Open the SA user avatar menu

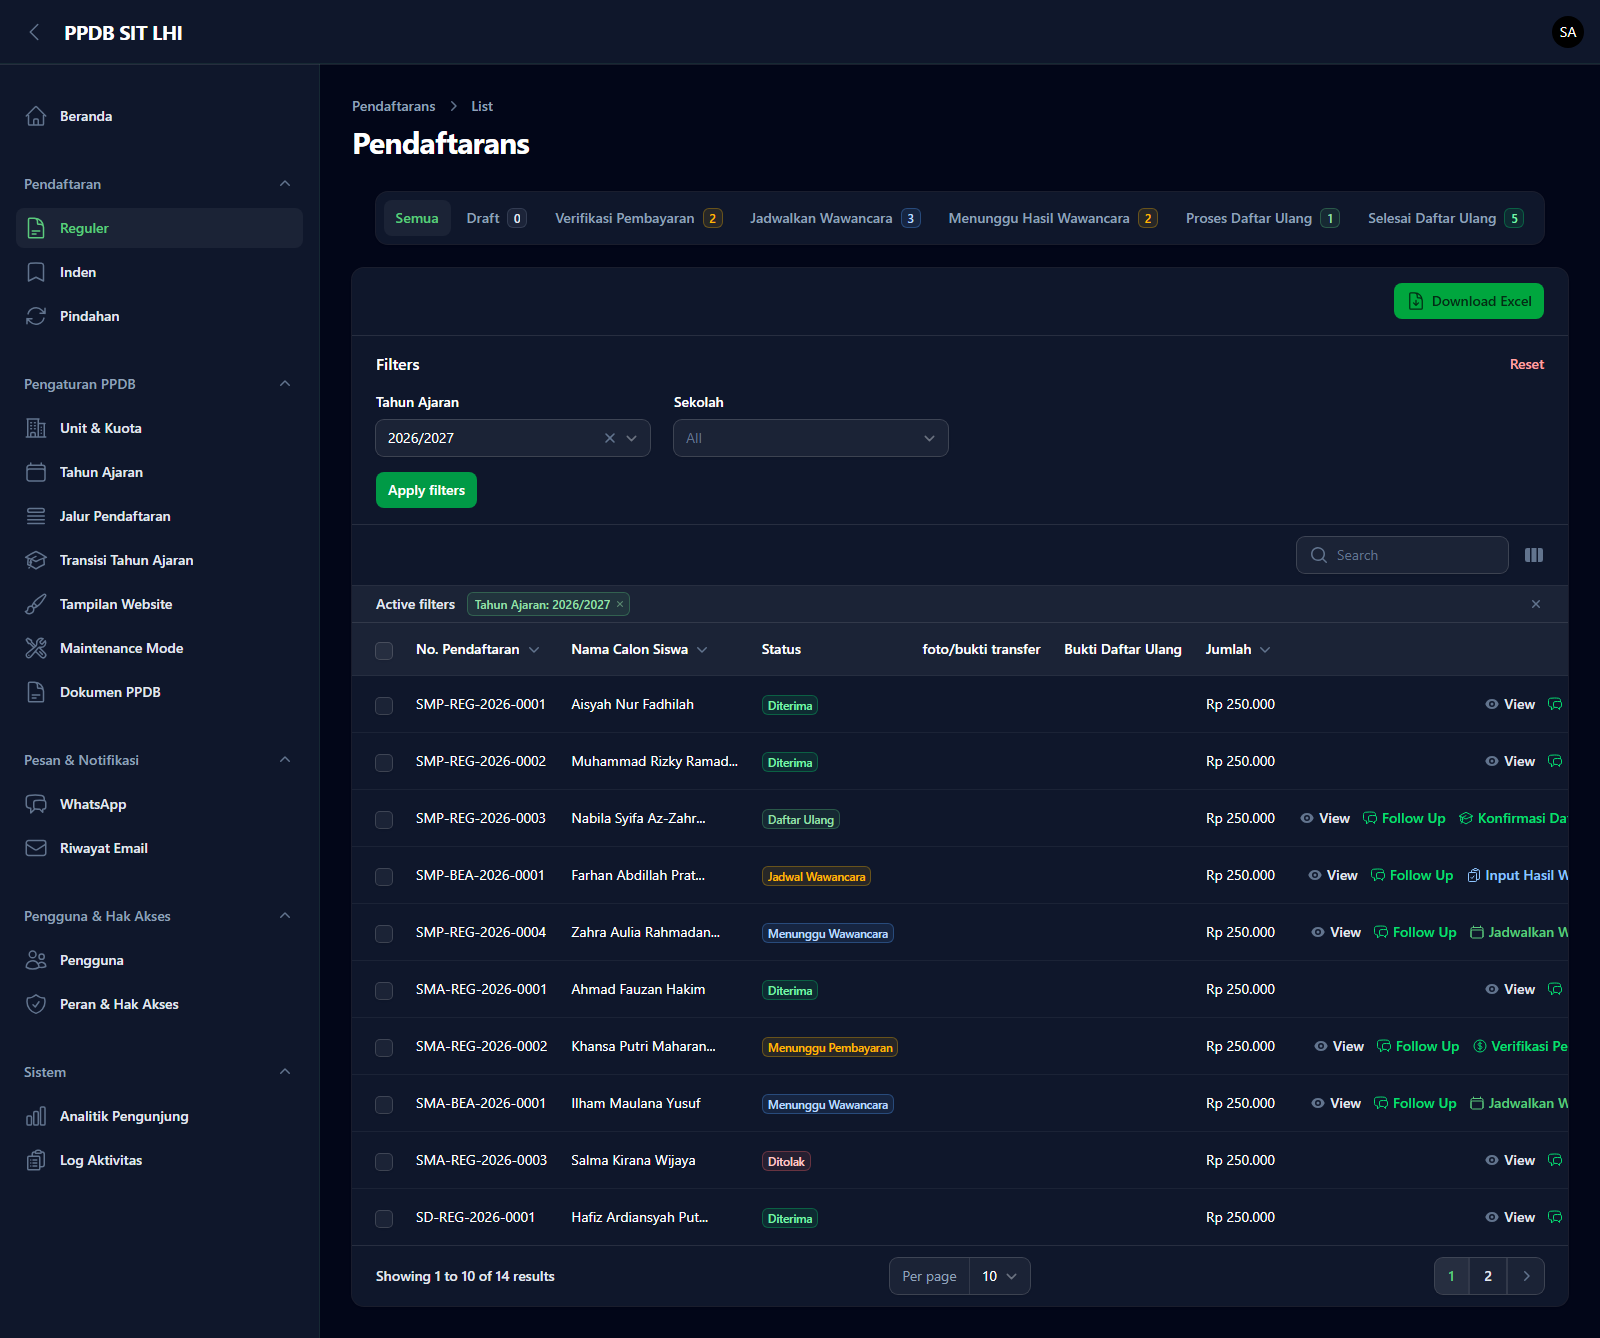(x=1568, y=32)
